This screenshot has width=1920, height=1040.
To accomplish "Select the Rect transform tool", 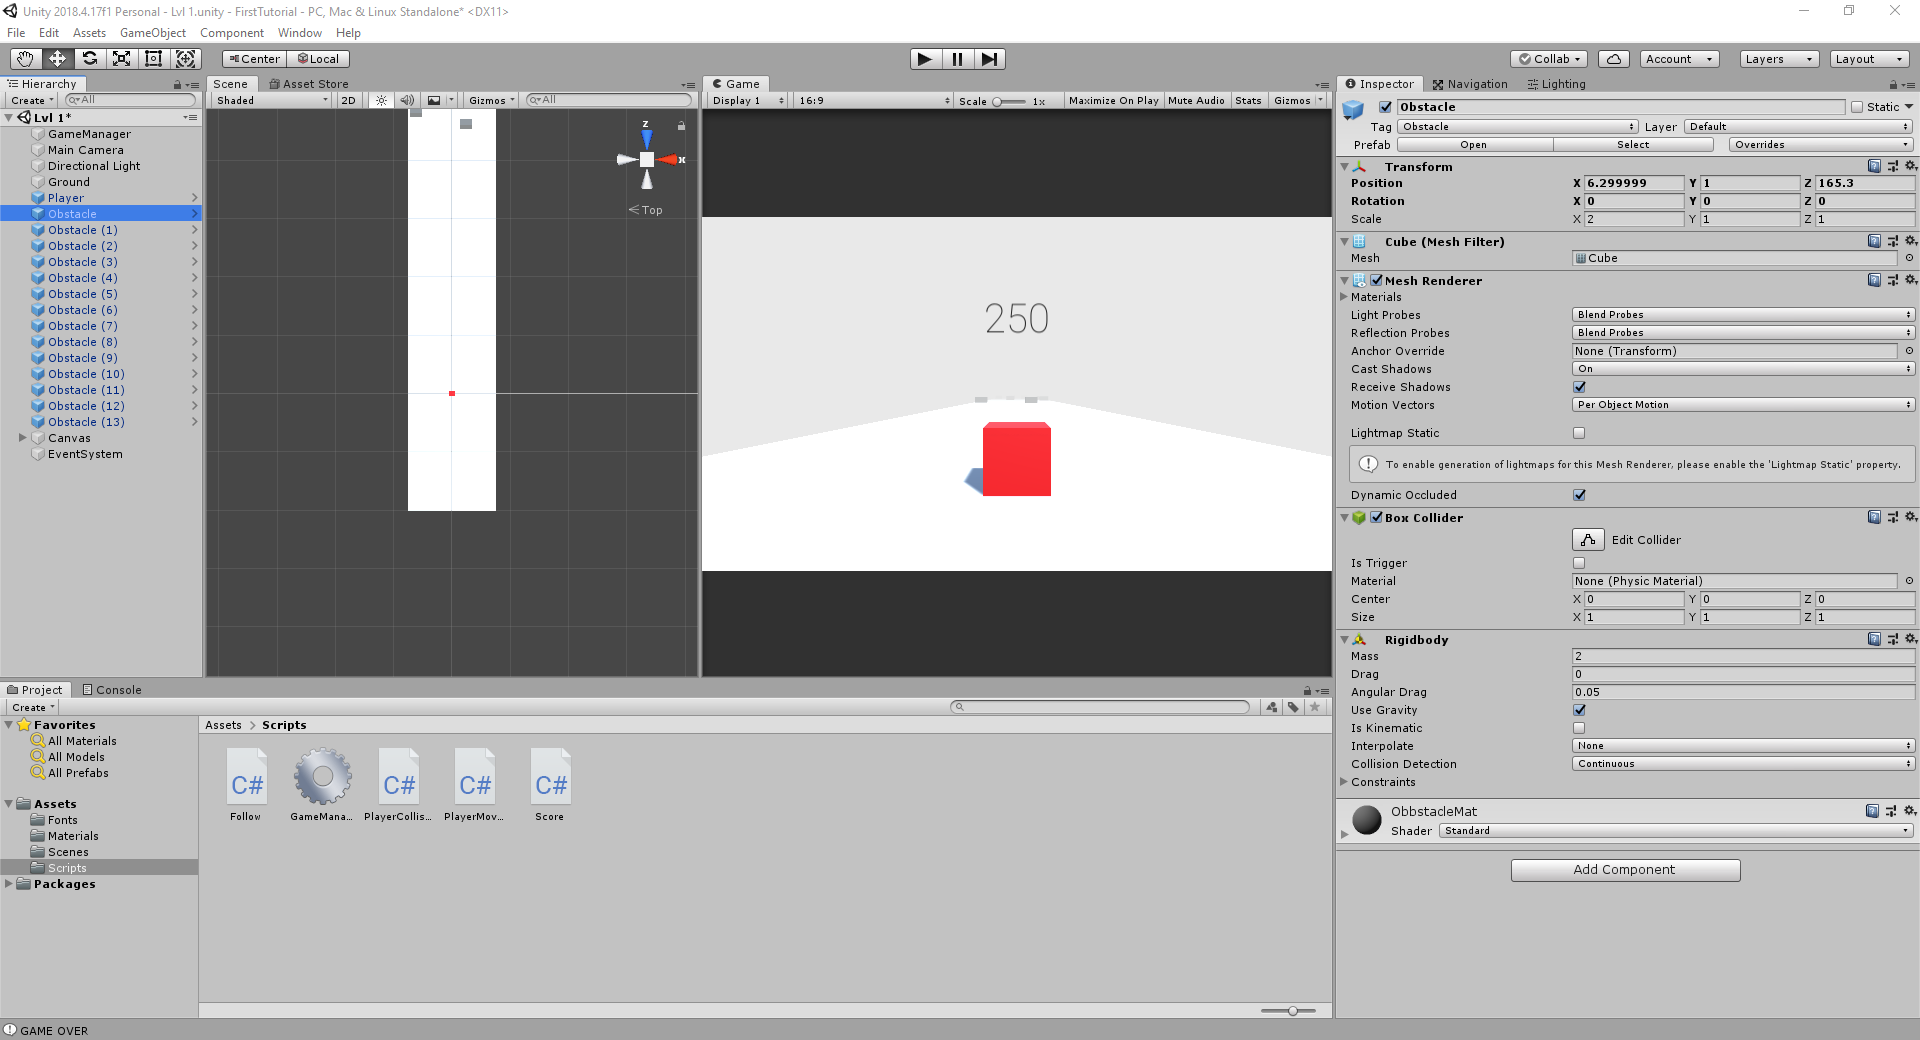I will click(x=153, y=59).
